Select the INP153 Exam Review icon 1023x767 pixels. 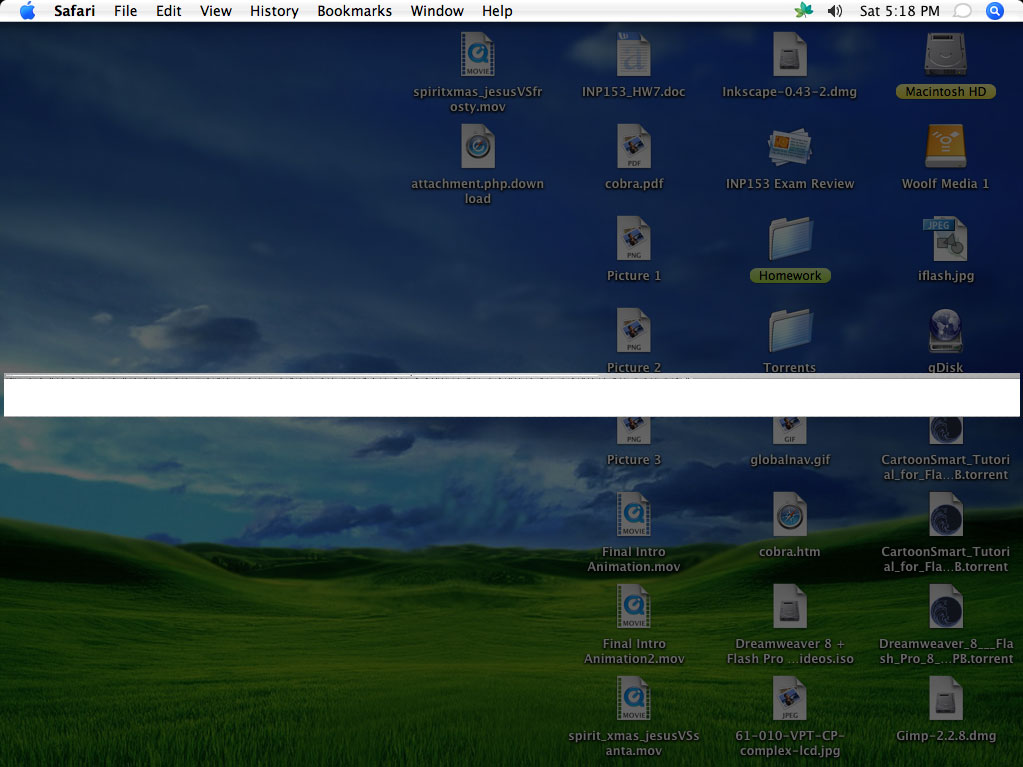coord(789,147)
